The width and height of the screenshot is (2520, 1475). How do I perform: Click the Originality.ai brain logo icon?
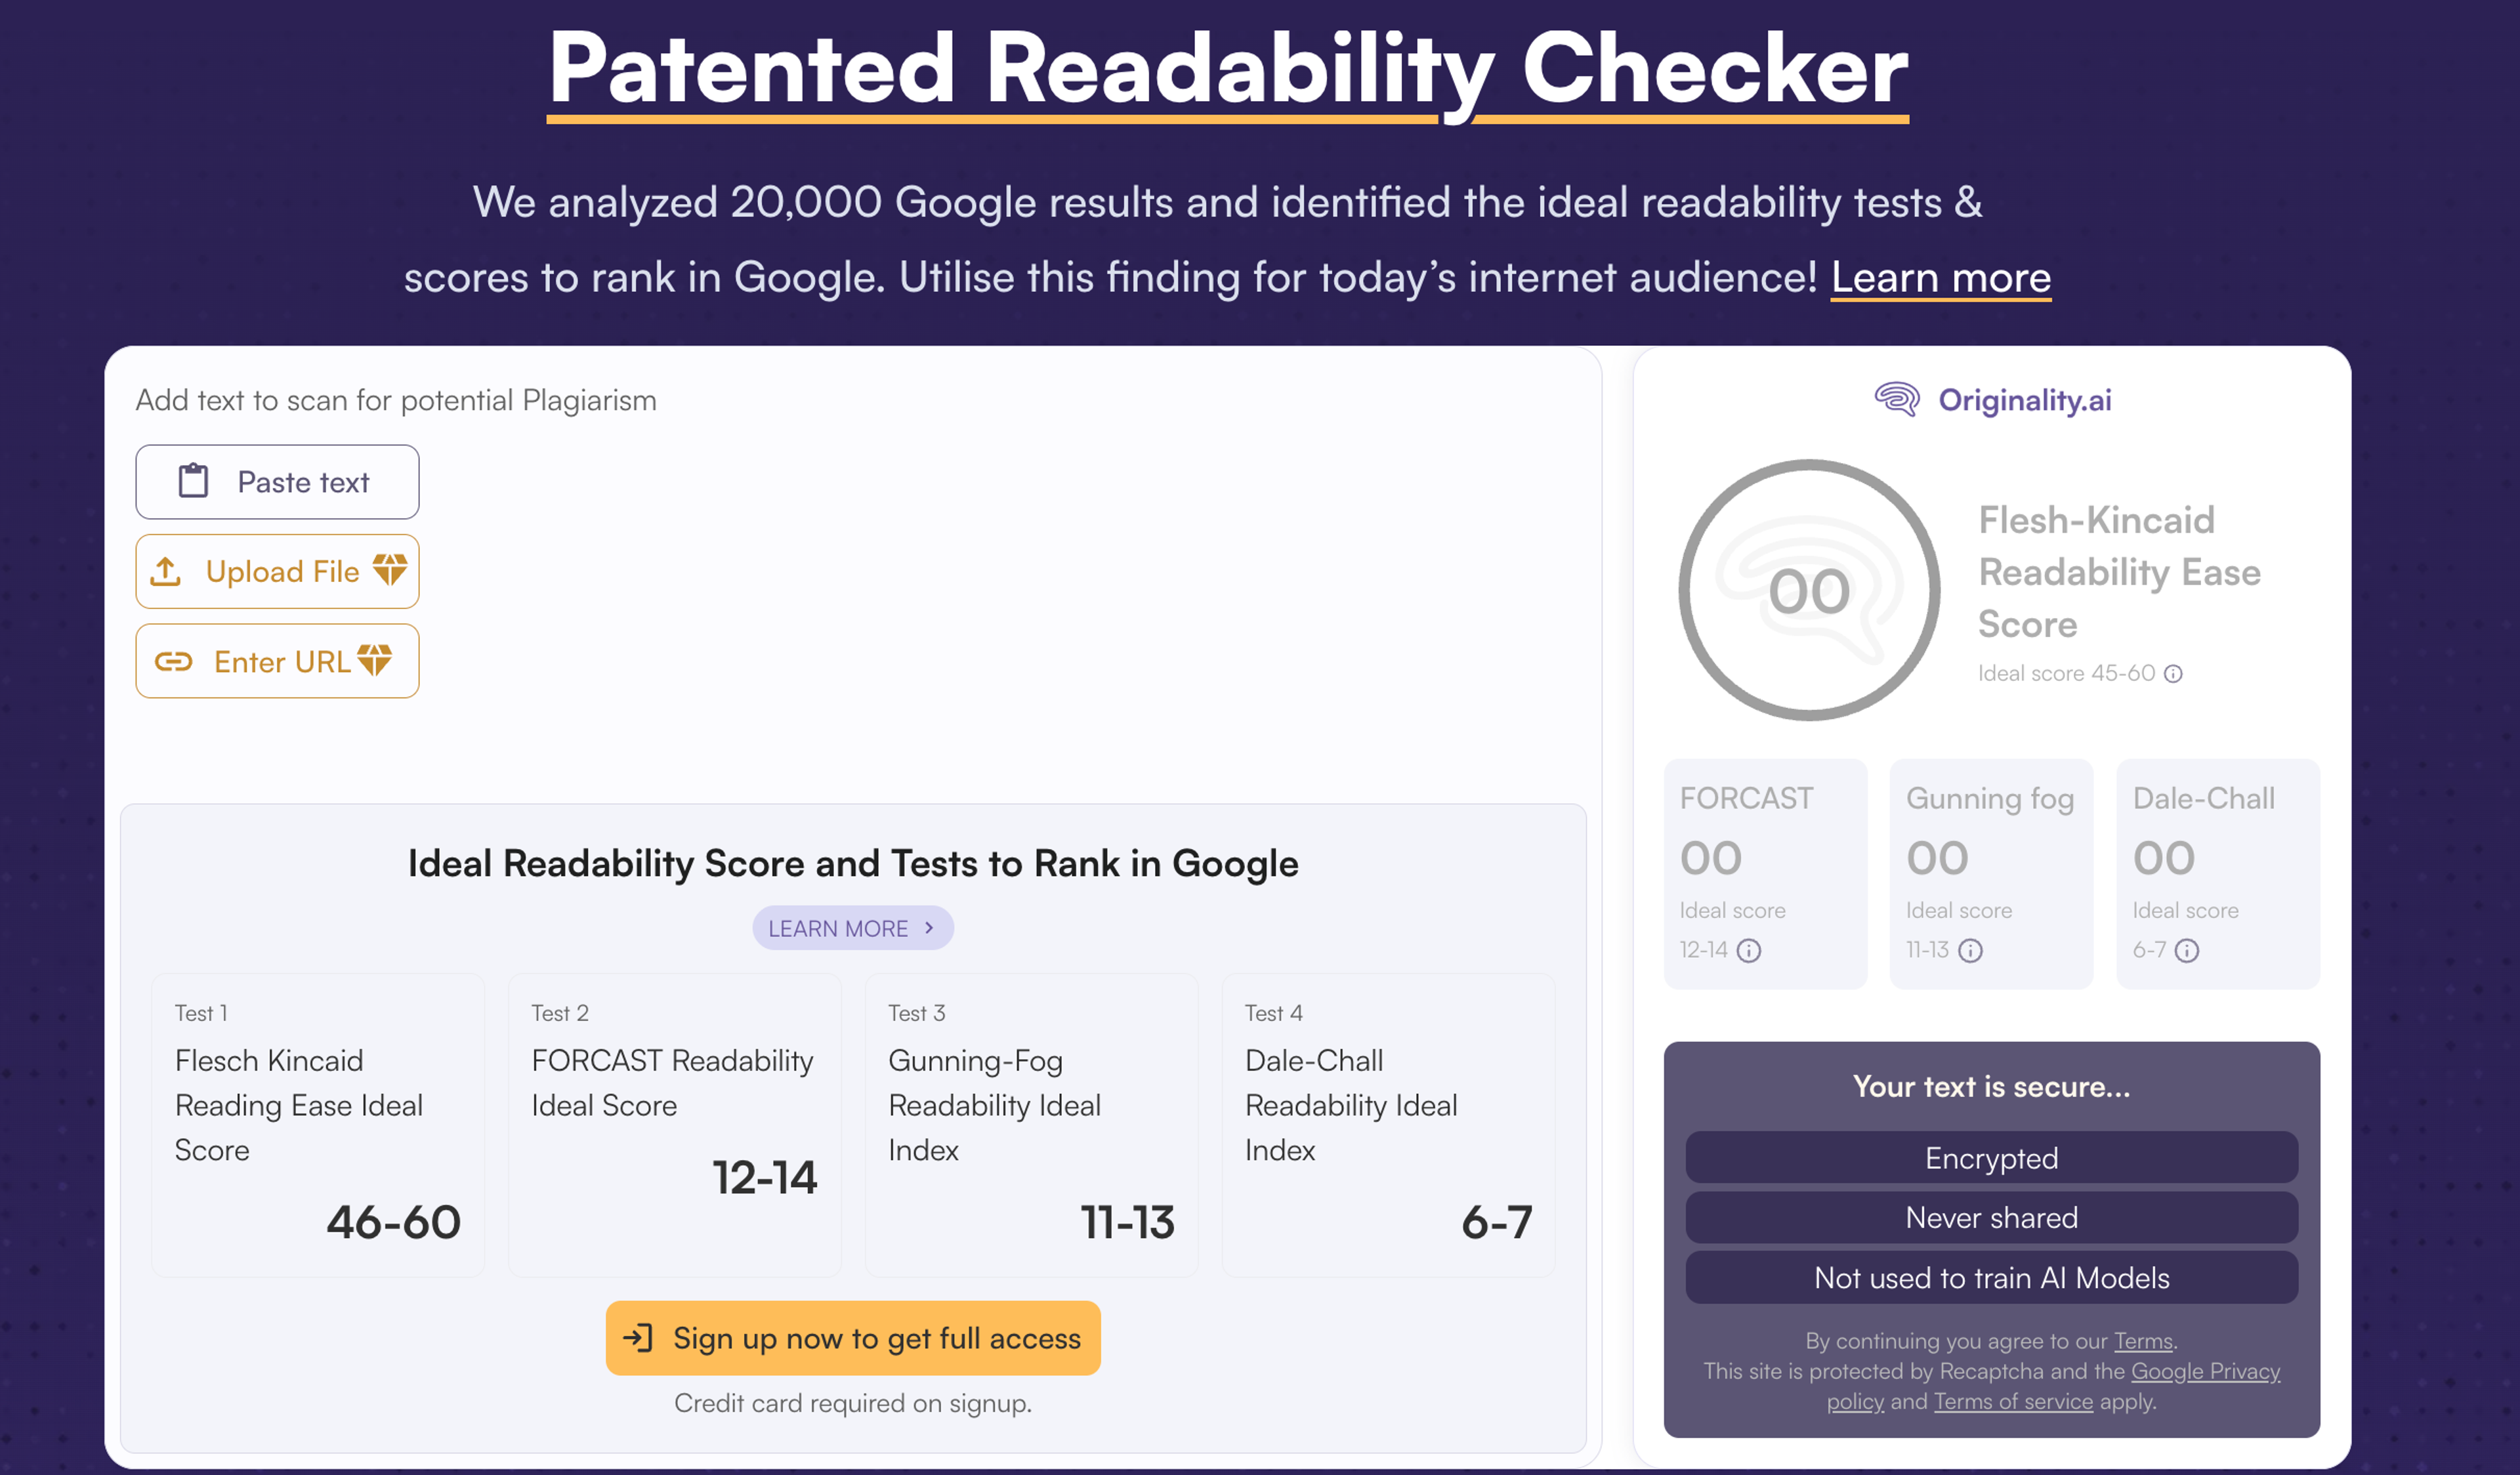1896,399
